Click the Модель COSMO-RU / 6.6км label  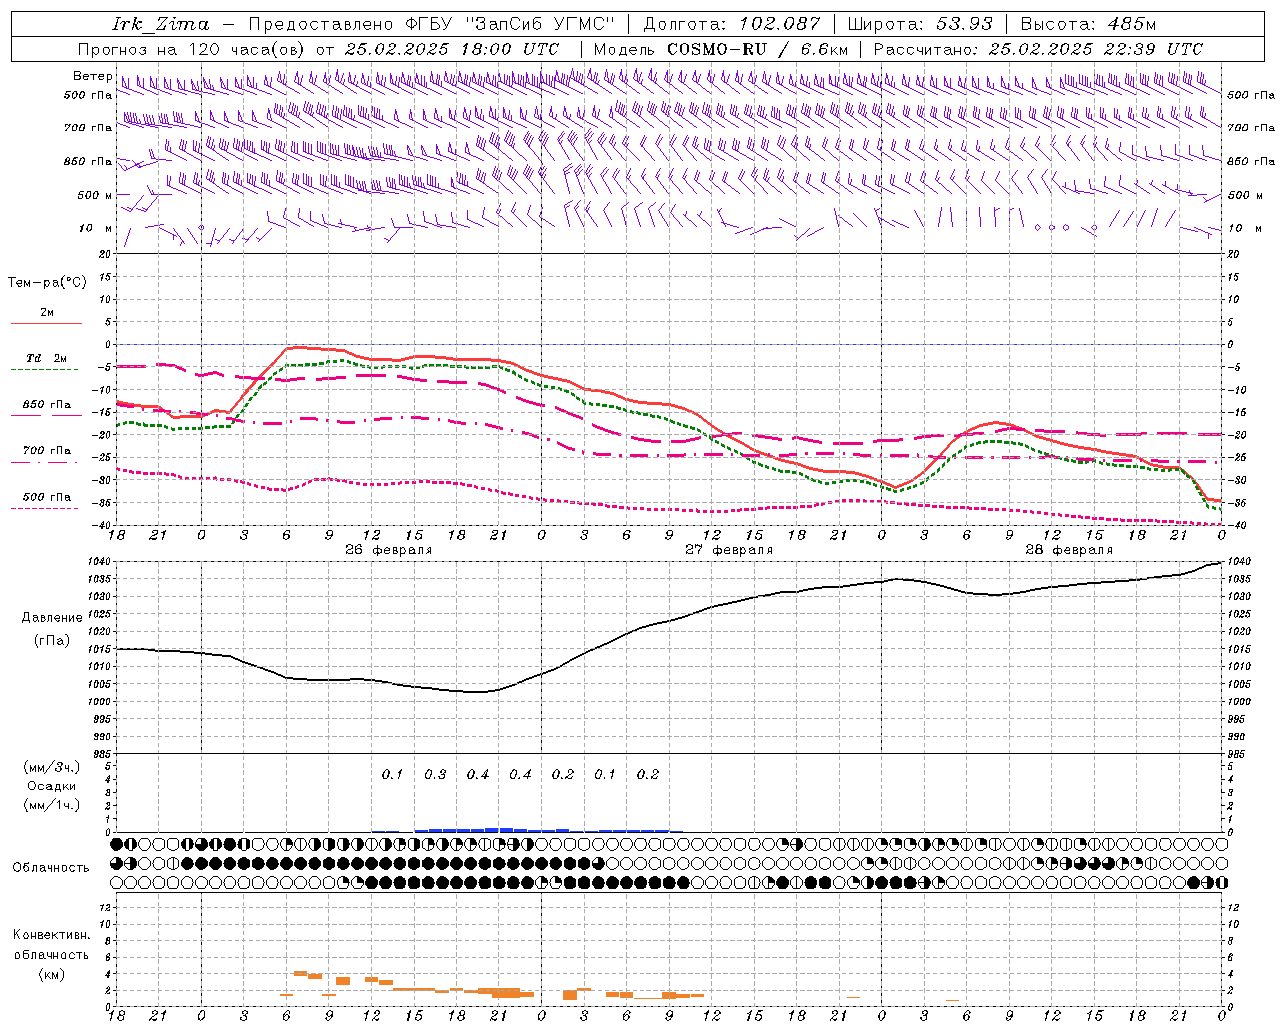click(720, 49)
